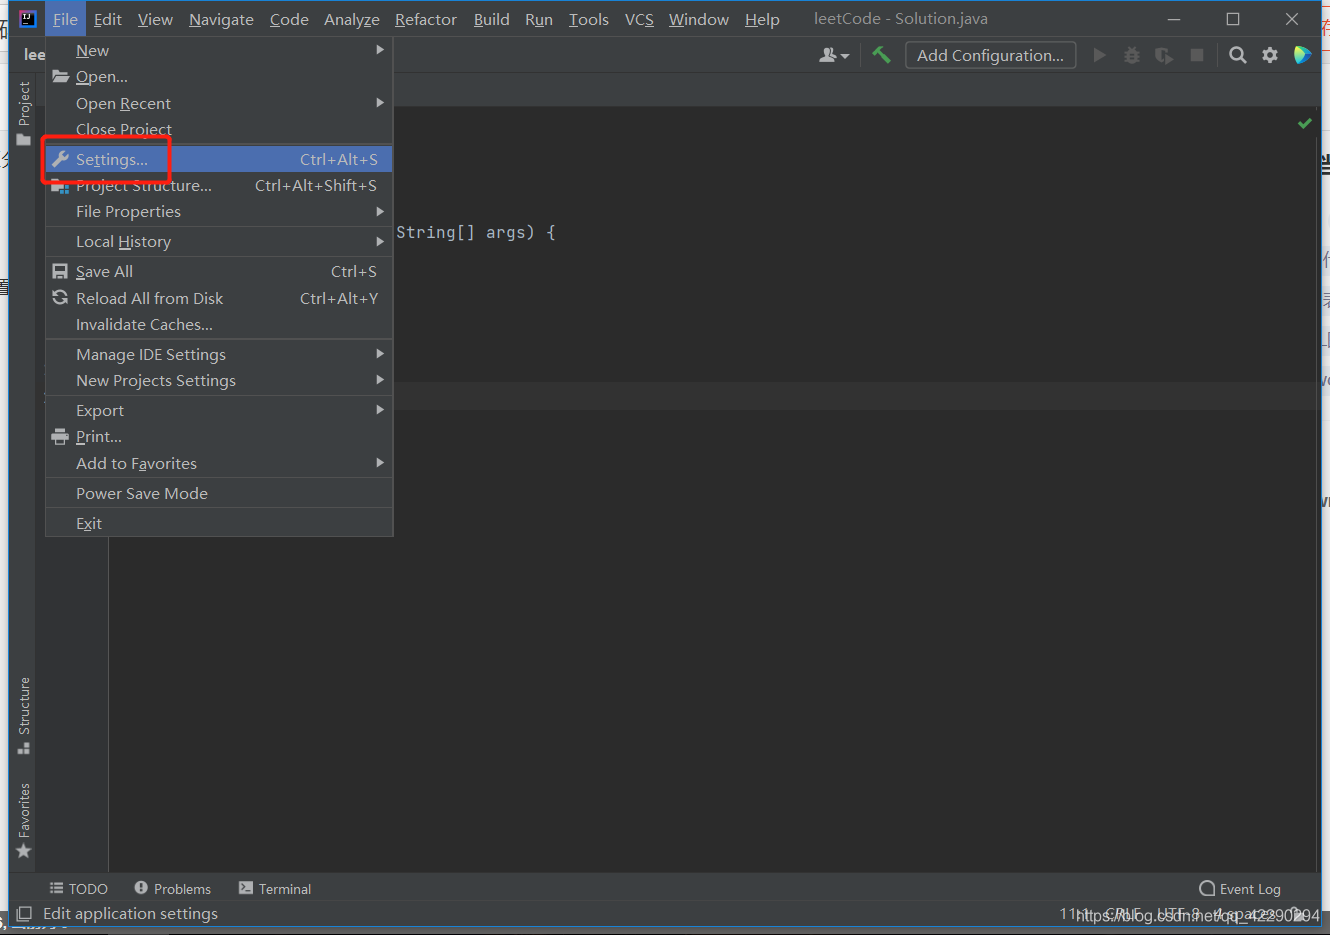Click the Debug bug icon
Screen dimensions: 1330x935
(1132, 55)
